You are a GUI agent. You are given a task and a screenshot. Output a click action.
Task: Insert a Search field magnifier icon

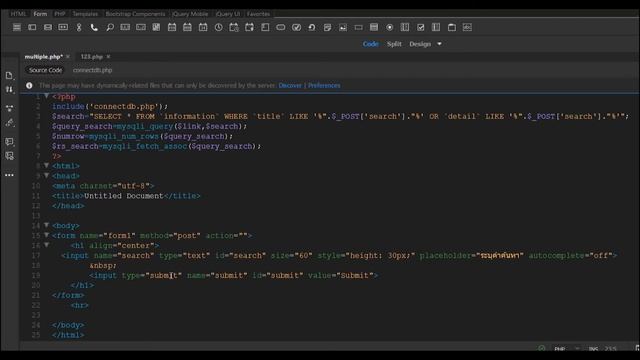pos(110,27)
